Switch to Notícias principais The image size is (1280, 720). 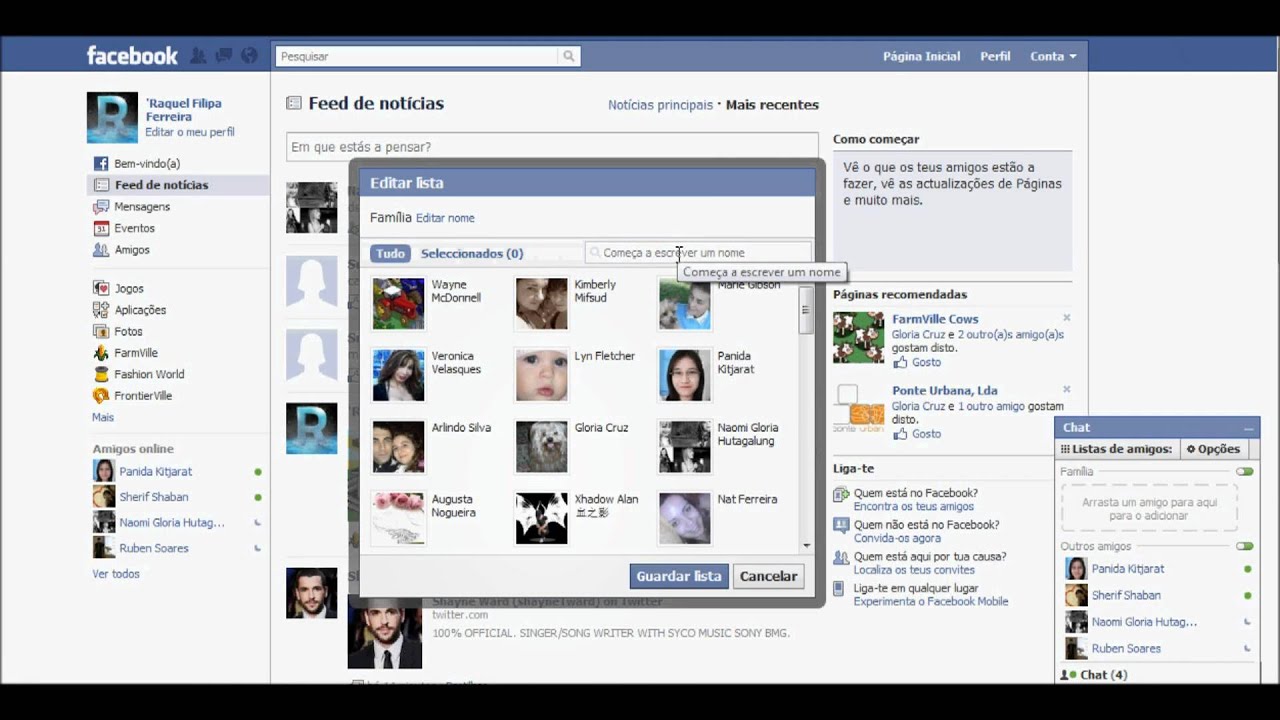(660, 104)
